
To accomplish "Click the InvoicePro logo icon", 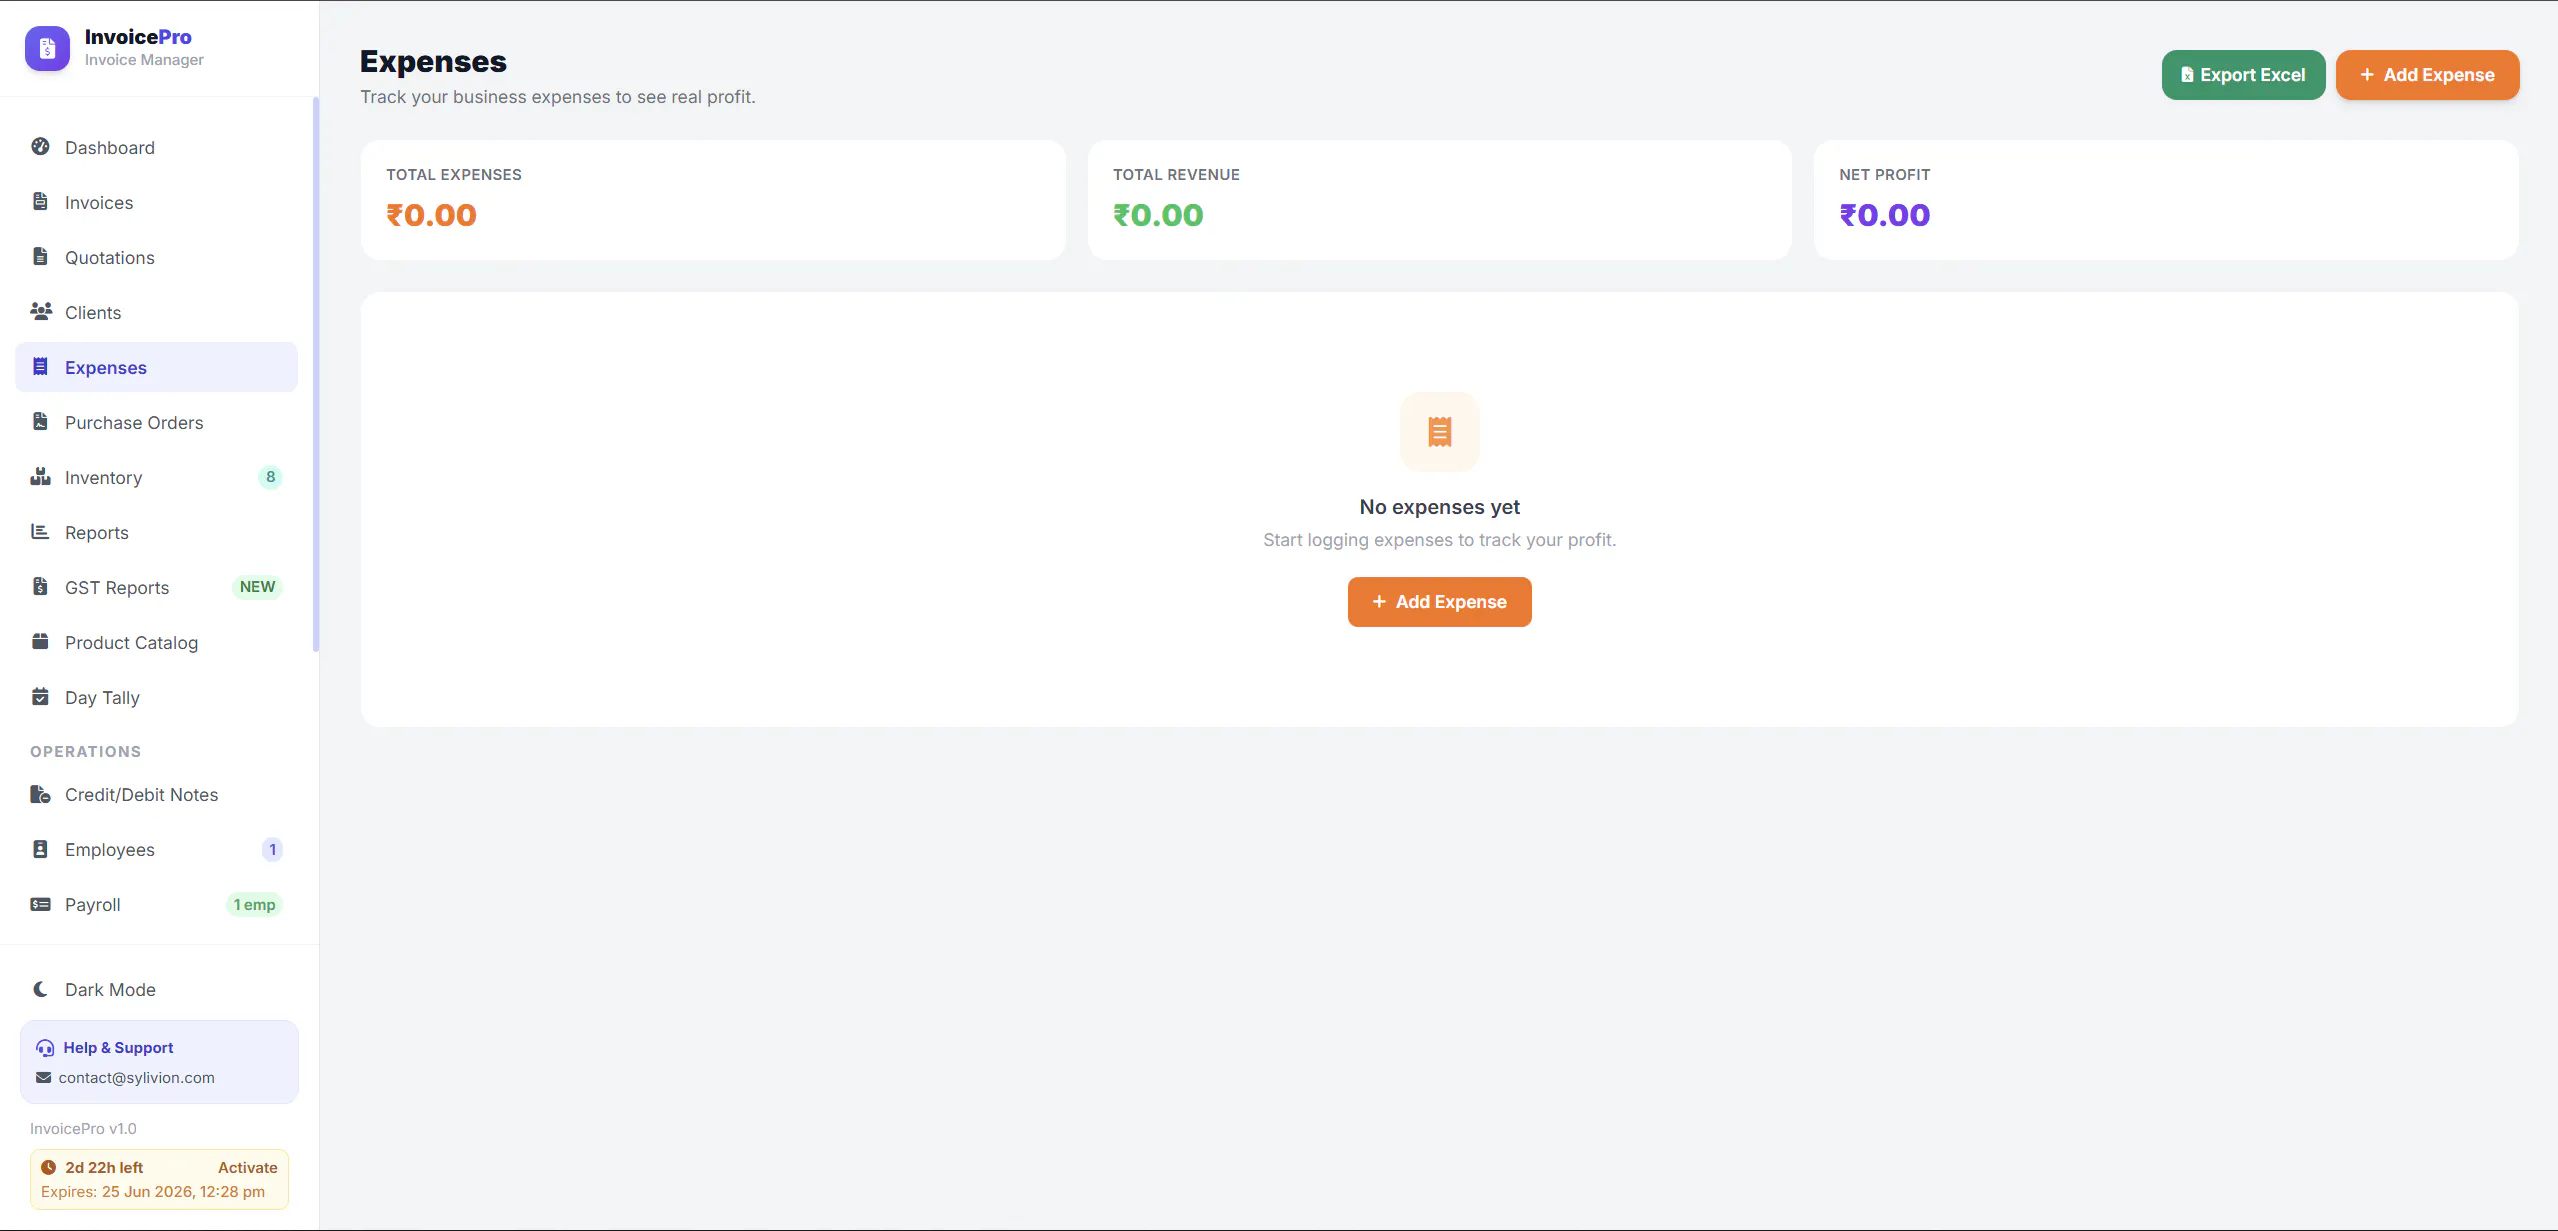I will click(47, 48).
